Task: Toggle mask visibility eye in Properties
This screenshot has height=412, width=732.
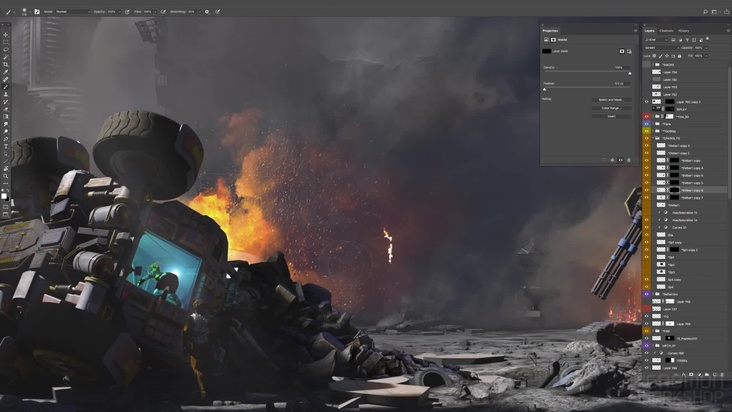Action: click(621, 161)
